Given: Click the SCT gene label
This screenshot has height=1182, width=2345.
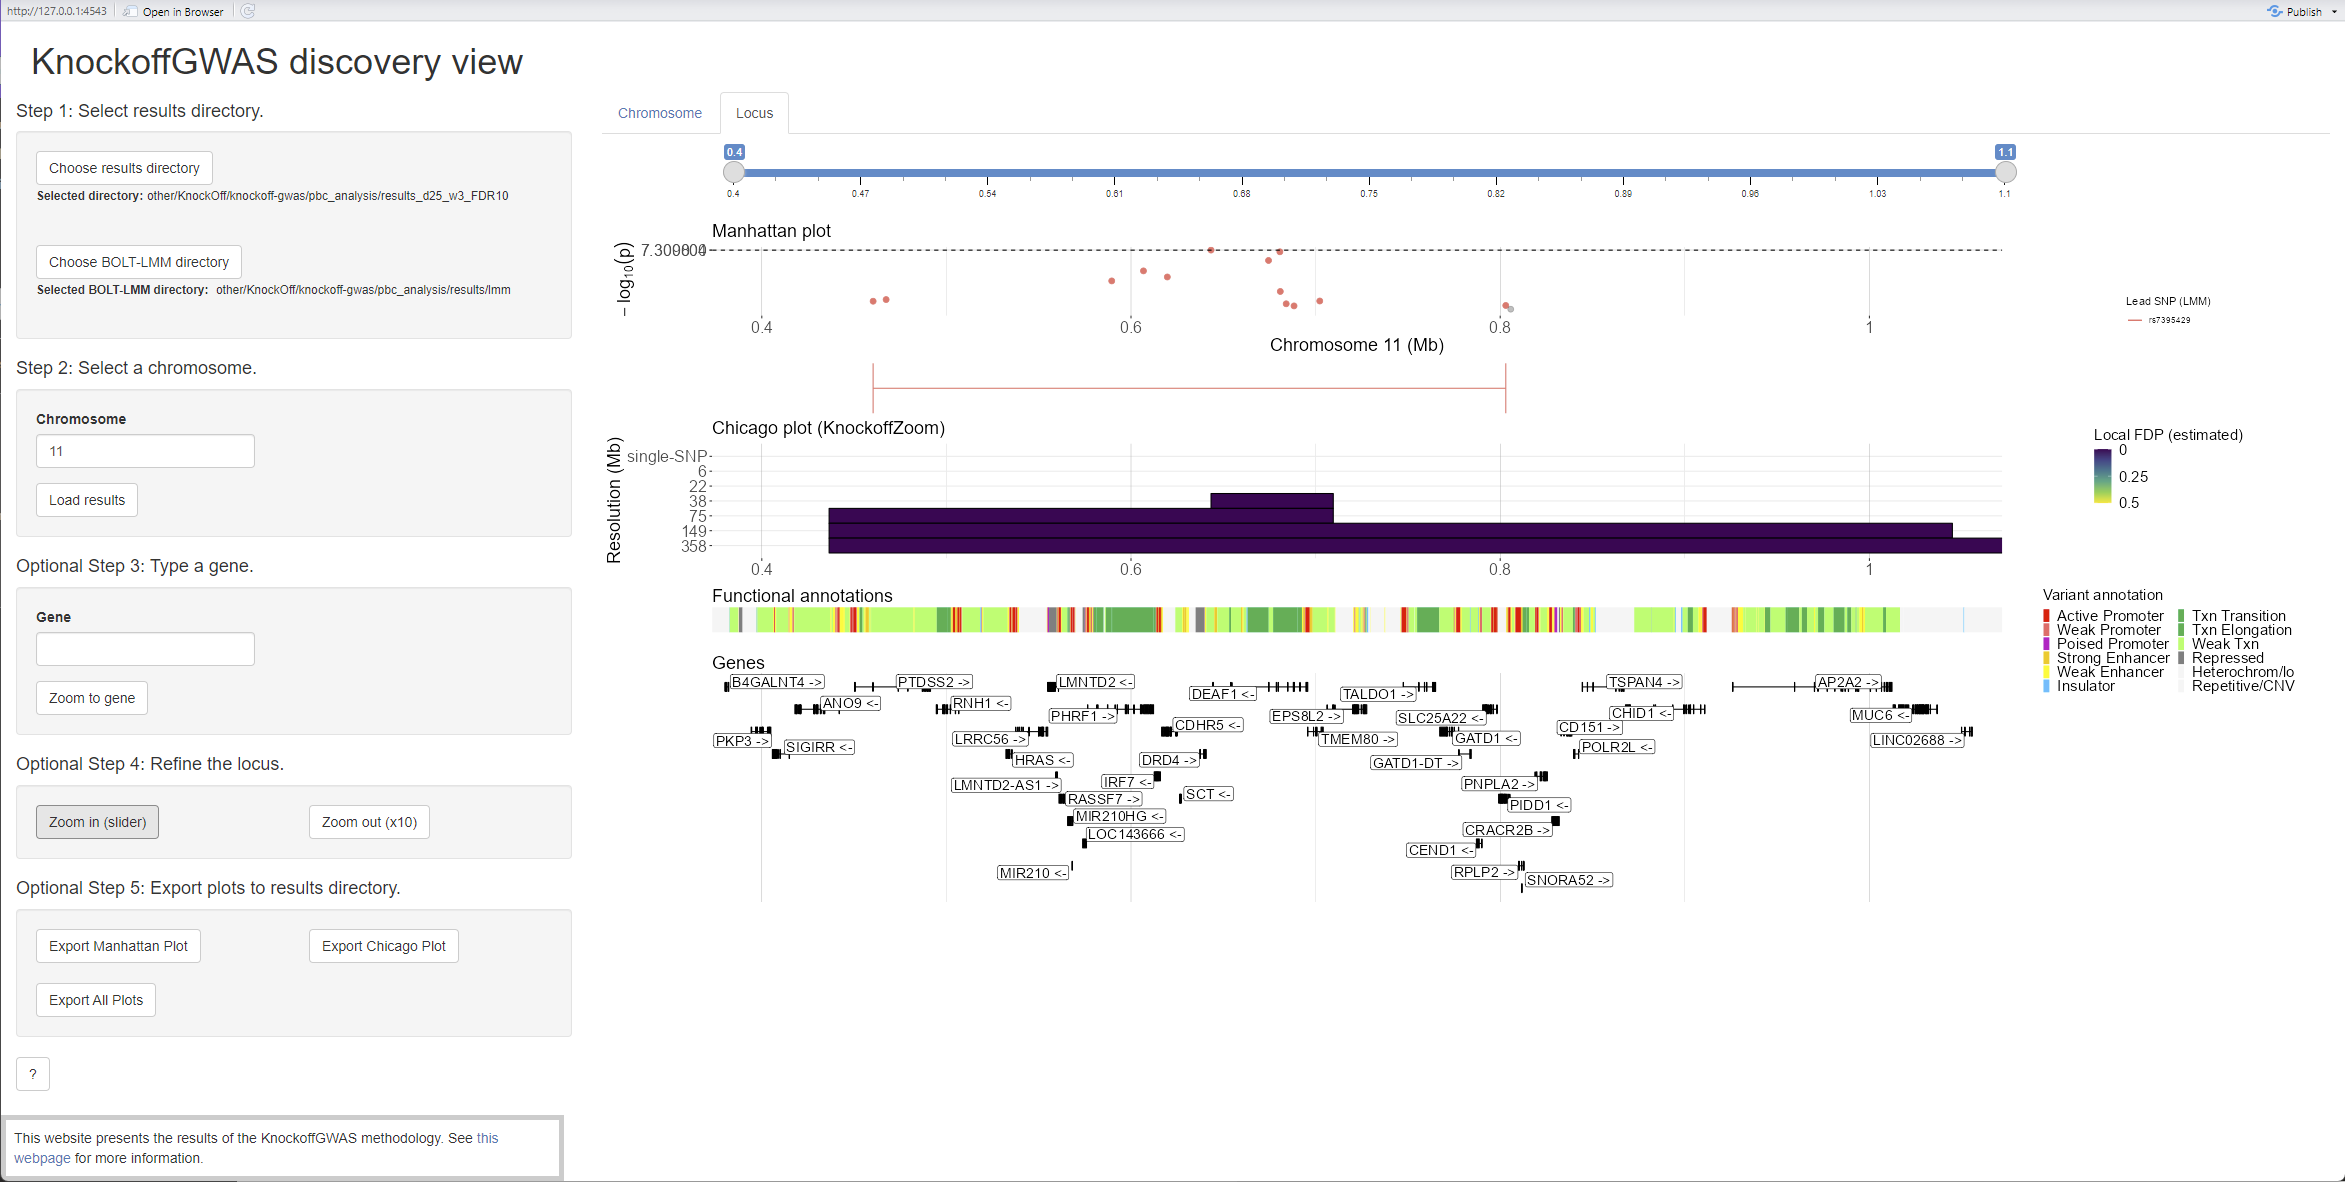Looking at the screenshot, I should click(x=1208, y=794).
